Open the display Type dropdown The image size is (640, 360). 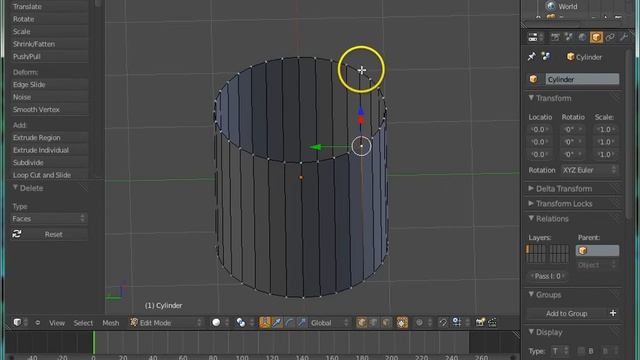coord(560,351)
